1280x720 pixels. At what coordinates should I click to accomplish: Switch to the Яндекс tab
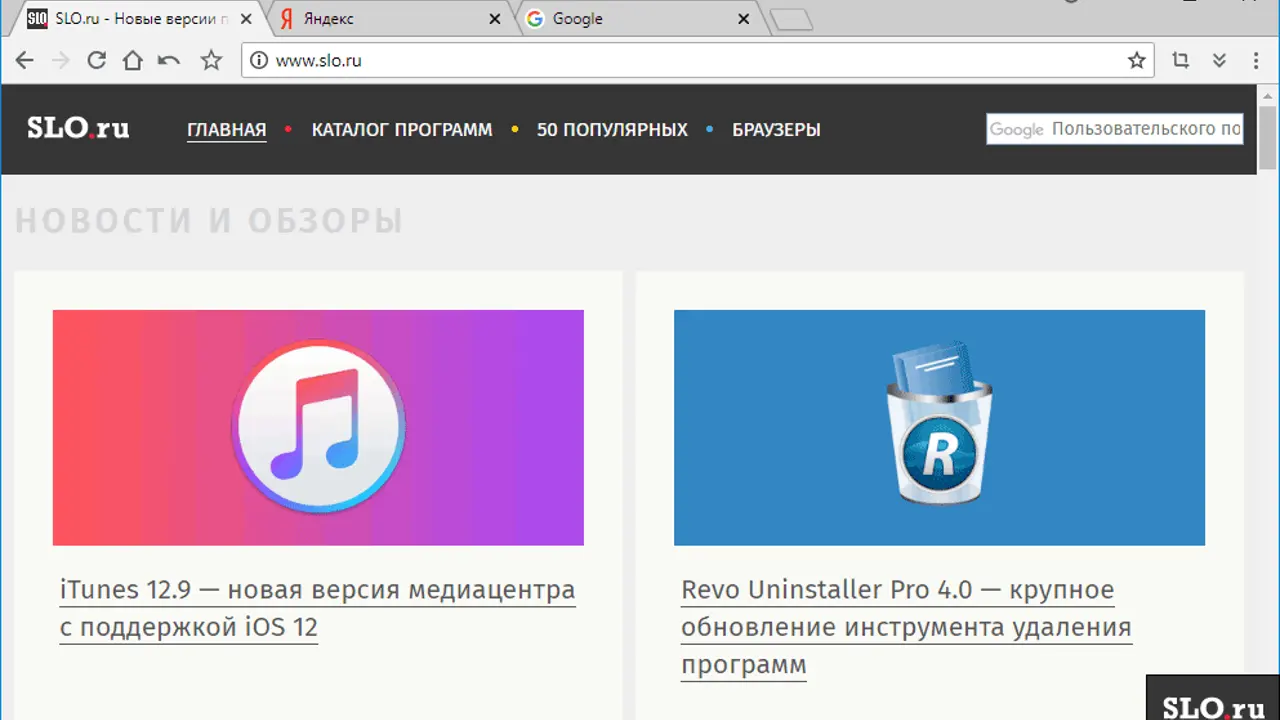pos(380,19)
